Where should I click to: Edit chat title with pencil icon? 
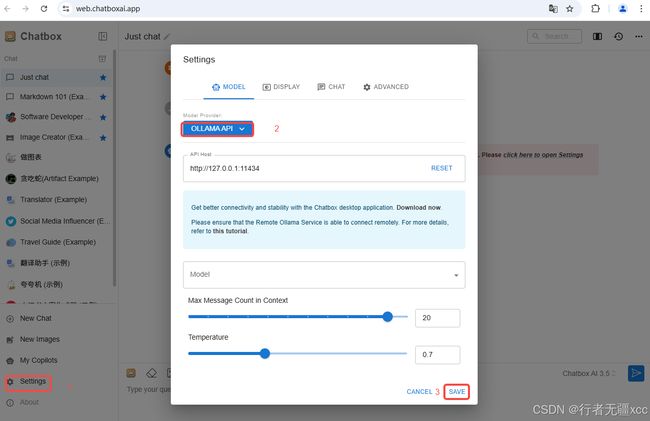[x=167, y=36]
